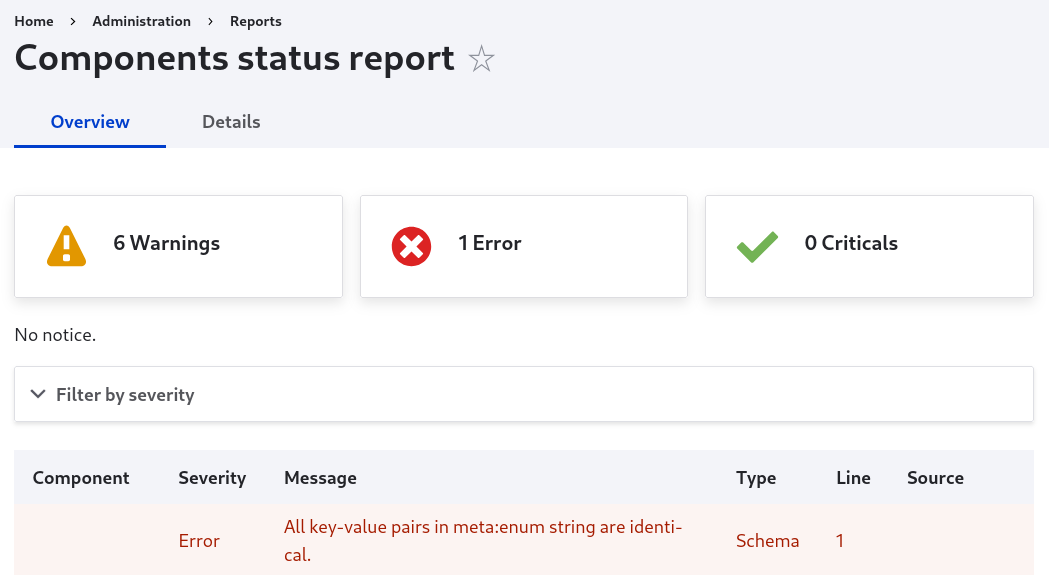This screenshot has height=575, width=1049.
Task: Switch to the Details tab
Action: (x=231, y=122)
